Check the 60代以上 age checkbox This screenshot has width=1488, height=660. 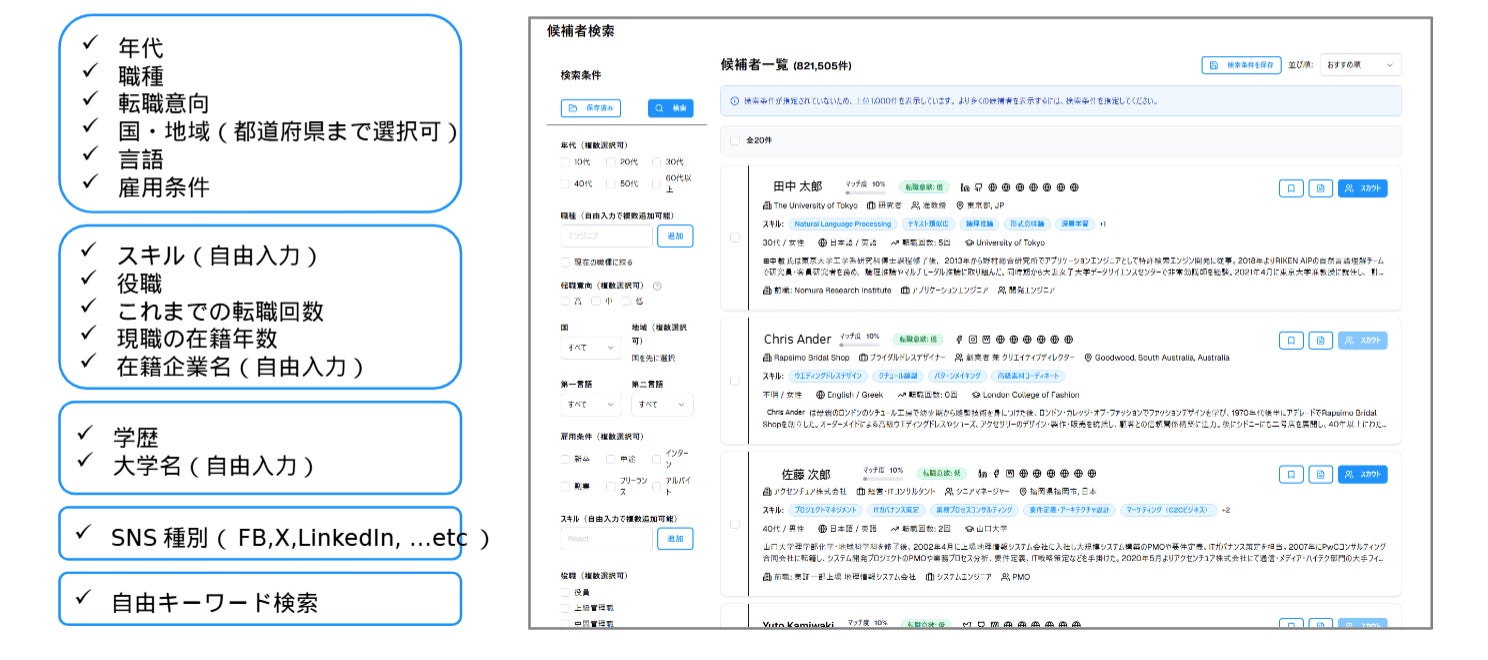657,184
